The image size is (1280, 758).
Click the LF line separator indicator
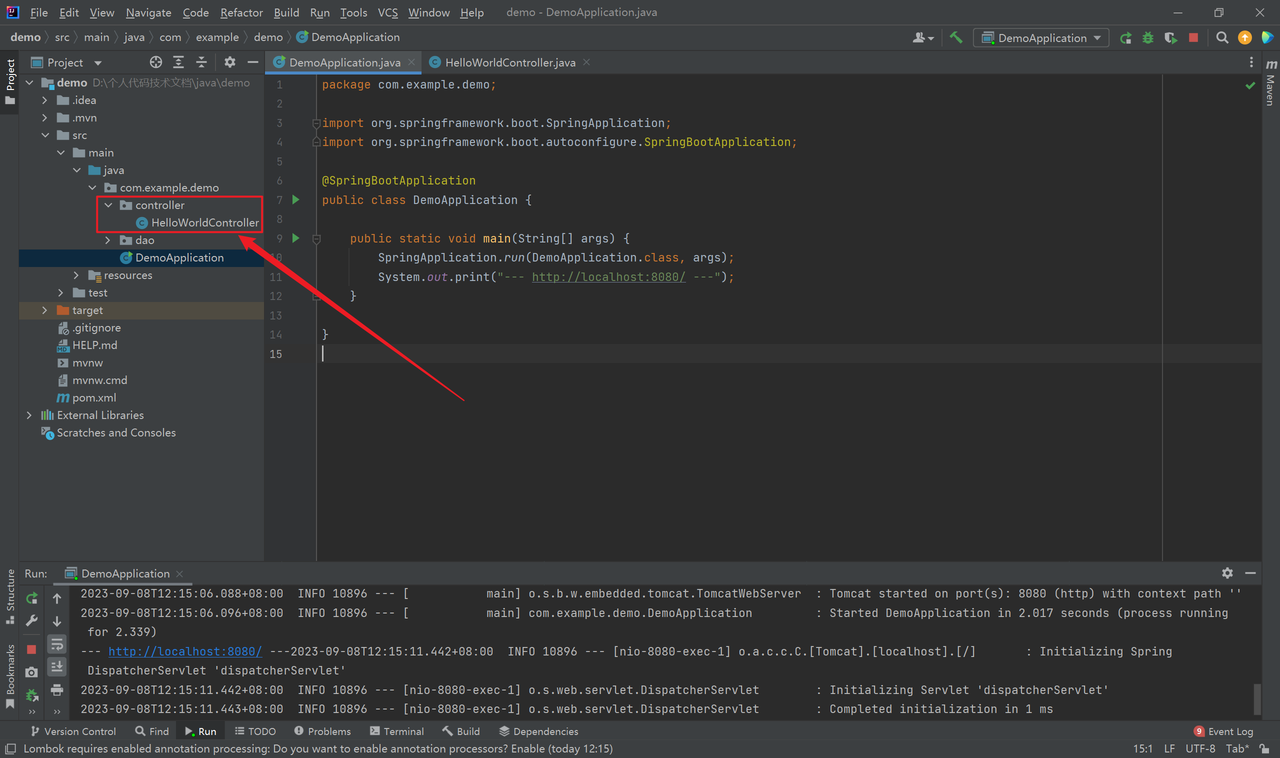tap(1171, 748)
